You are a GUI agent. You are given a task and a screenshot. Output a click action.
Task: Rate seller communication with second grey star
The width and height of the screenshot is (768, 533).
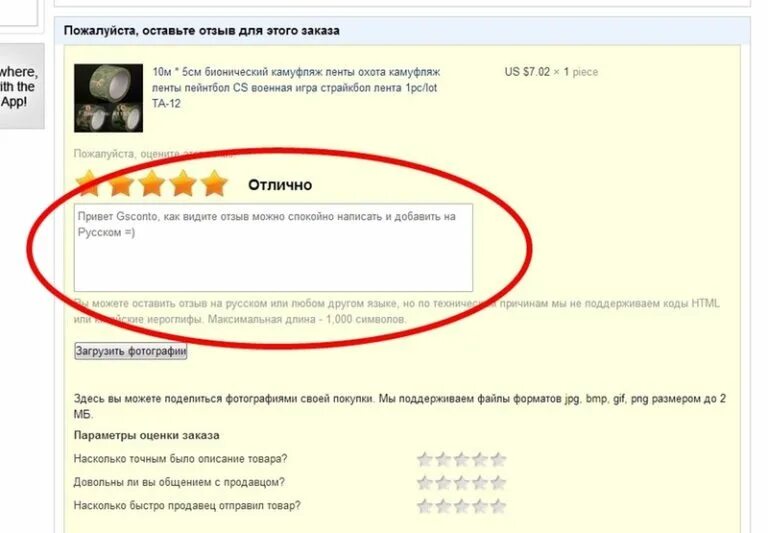(x=443, y=483)
